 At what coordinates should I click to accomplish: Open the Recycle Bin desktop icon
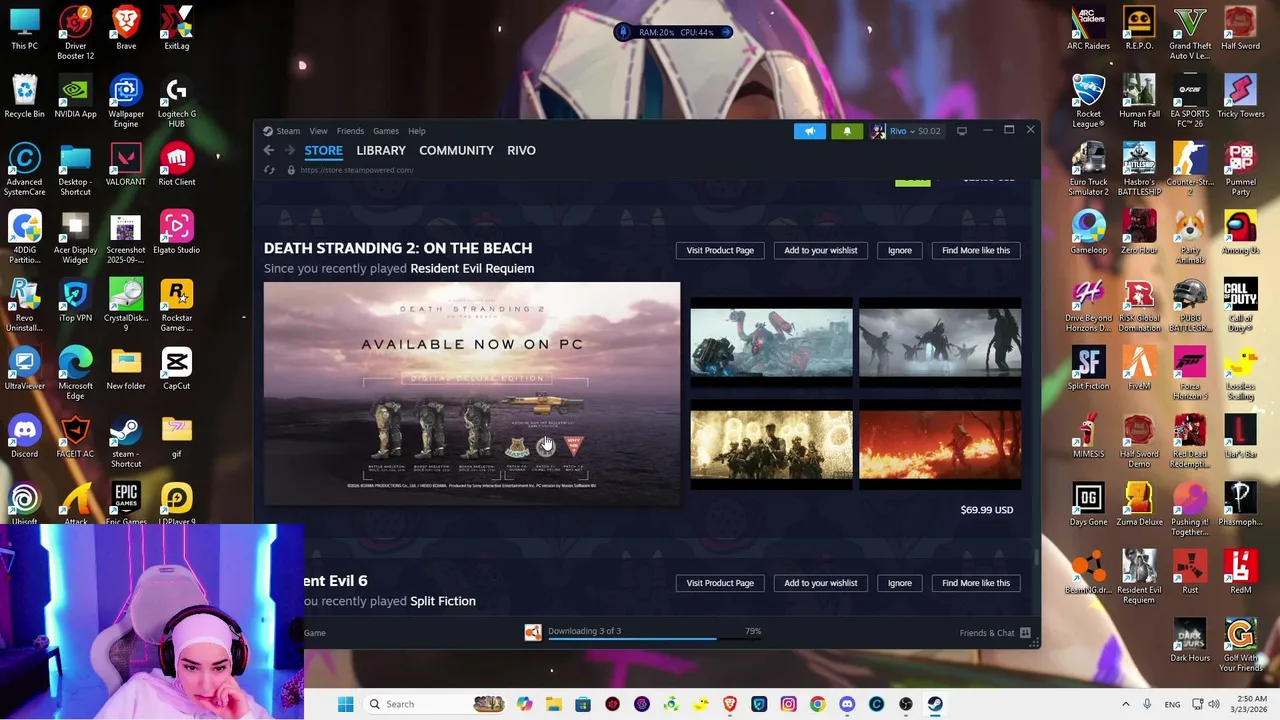25,97
